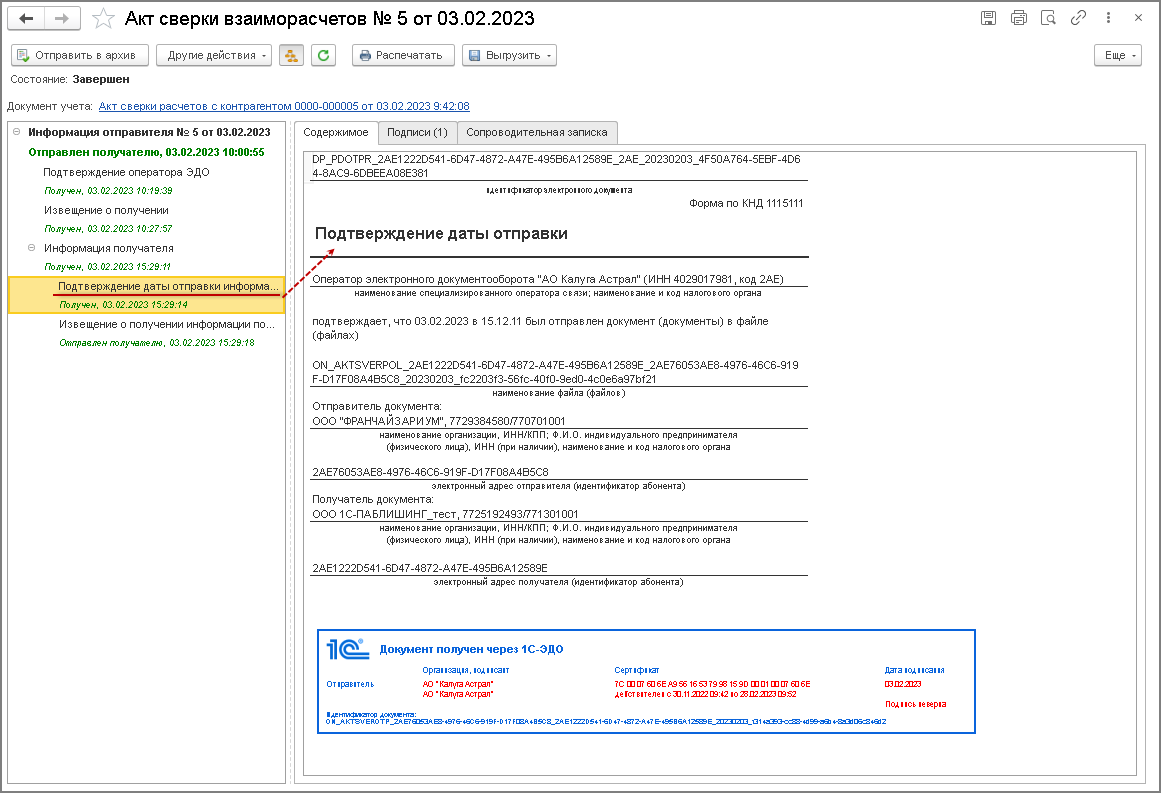
Task: Click 'Распечатать' button
Action: [404, 56]
